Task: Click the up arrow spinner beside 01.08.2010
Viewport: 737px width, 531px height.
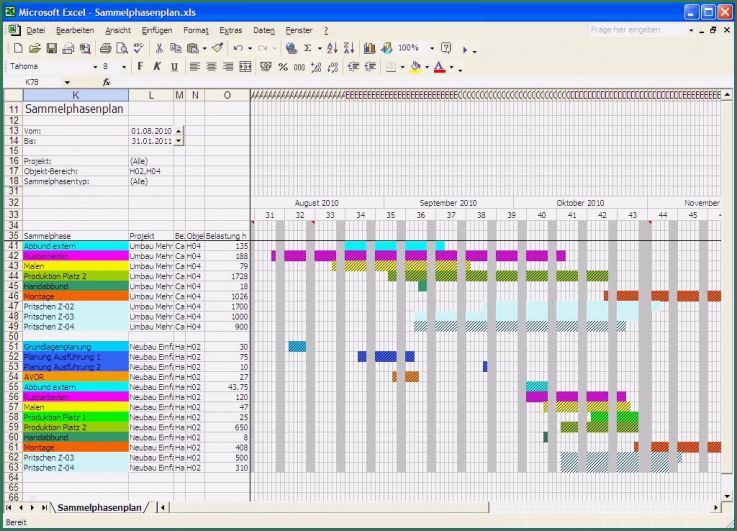Action: pyautogui.click(x=179, y=129)
